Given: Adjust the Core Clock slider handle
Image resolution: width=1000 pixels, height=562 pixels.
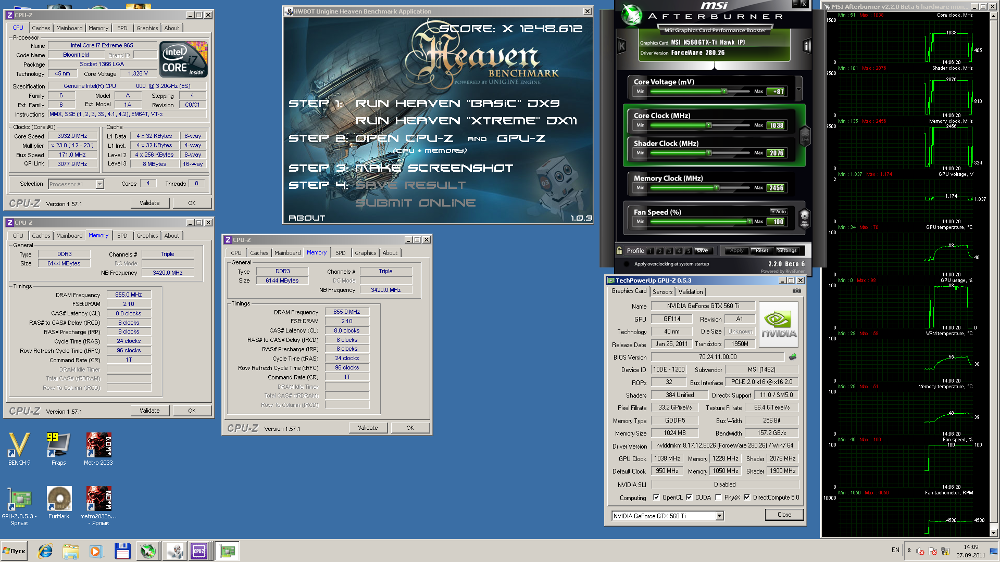Looking at the screenshot, I should click(x=709, y=125).
